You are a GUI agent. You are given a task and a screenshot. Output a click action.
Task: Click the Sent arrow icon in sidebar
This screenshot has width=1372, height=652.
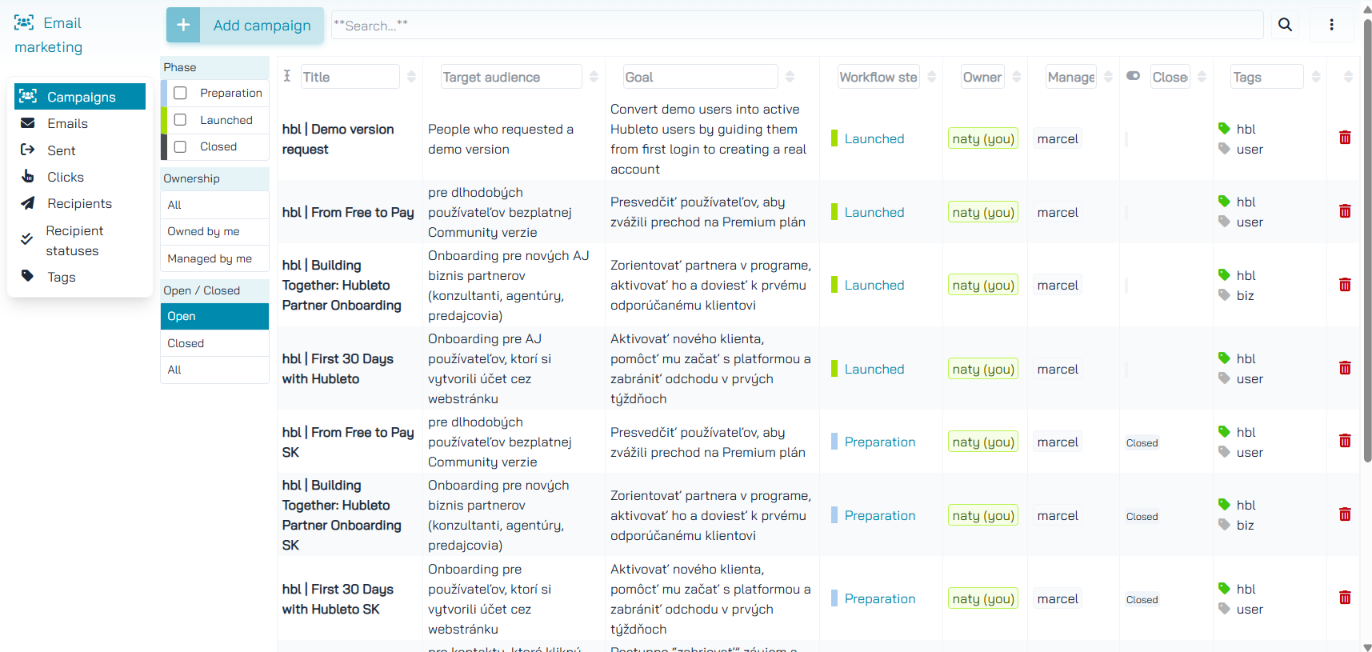(x=27, y=150)
